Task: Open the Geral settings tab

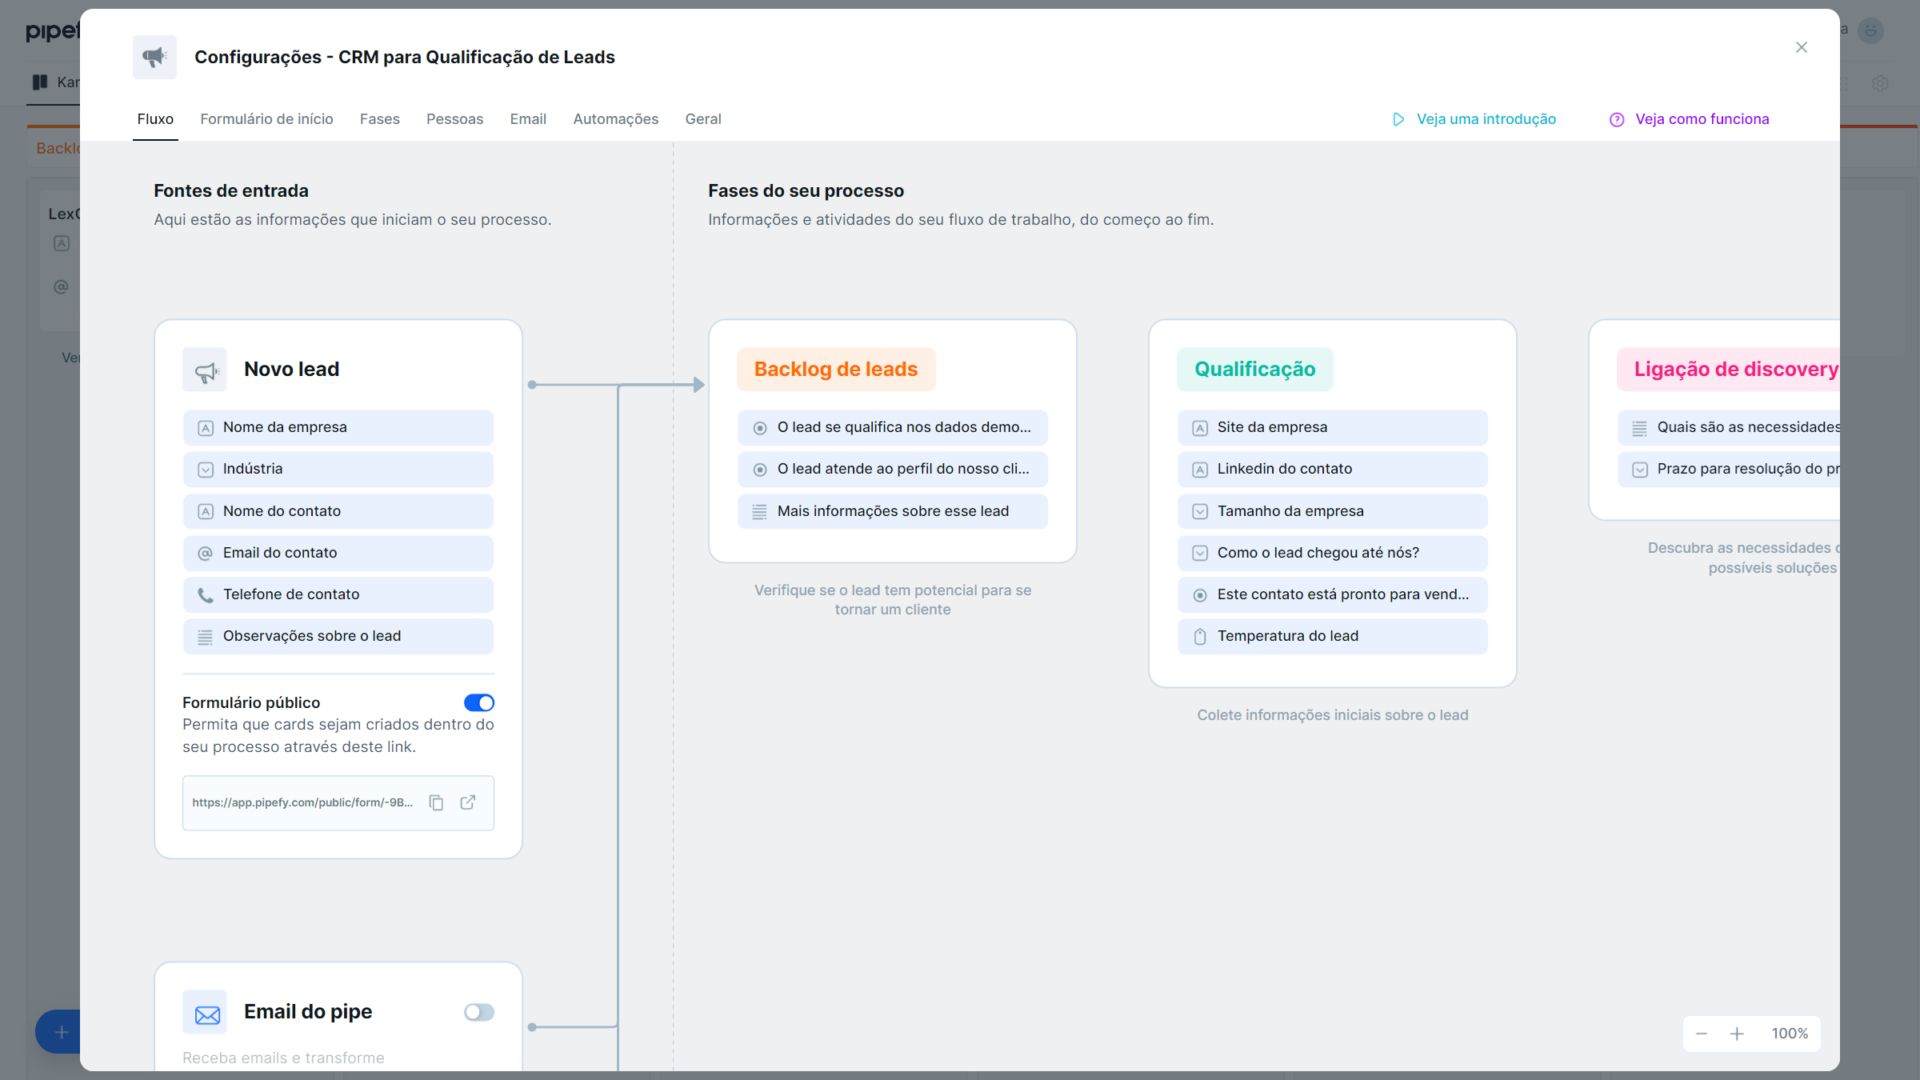Action: [x=703, y=119]
